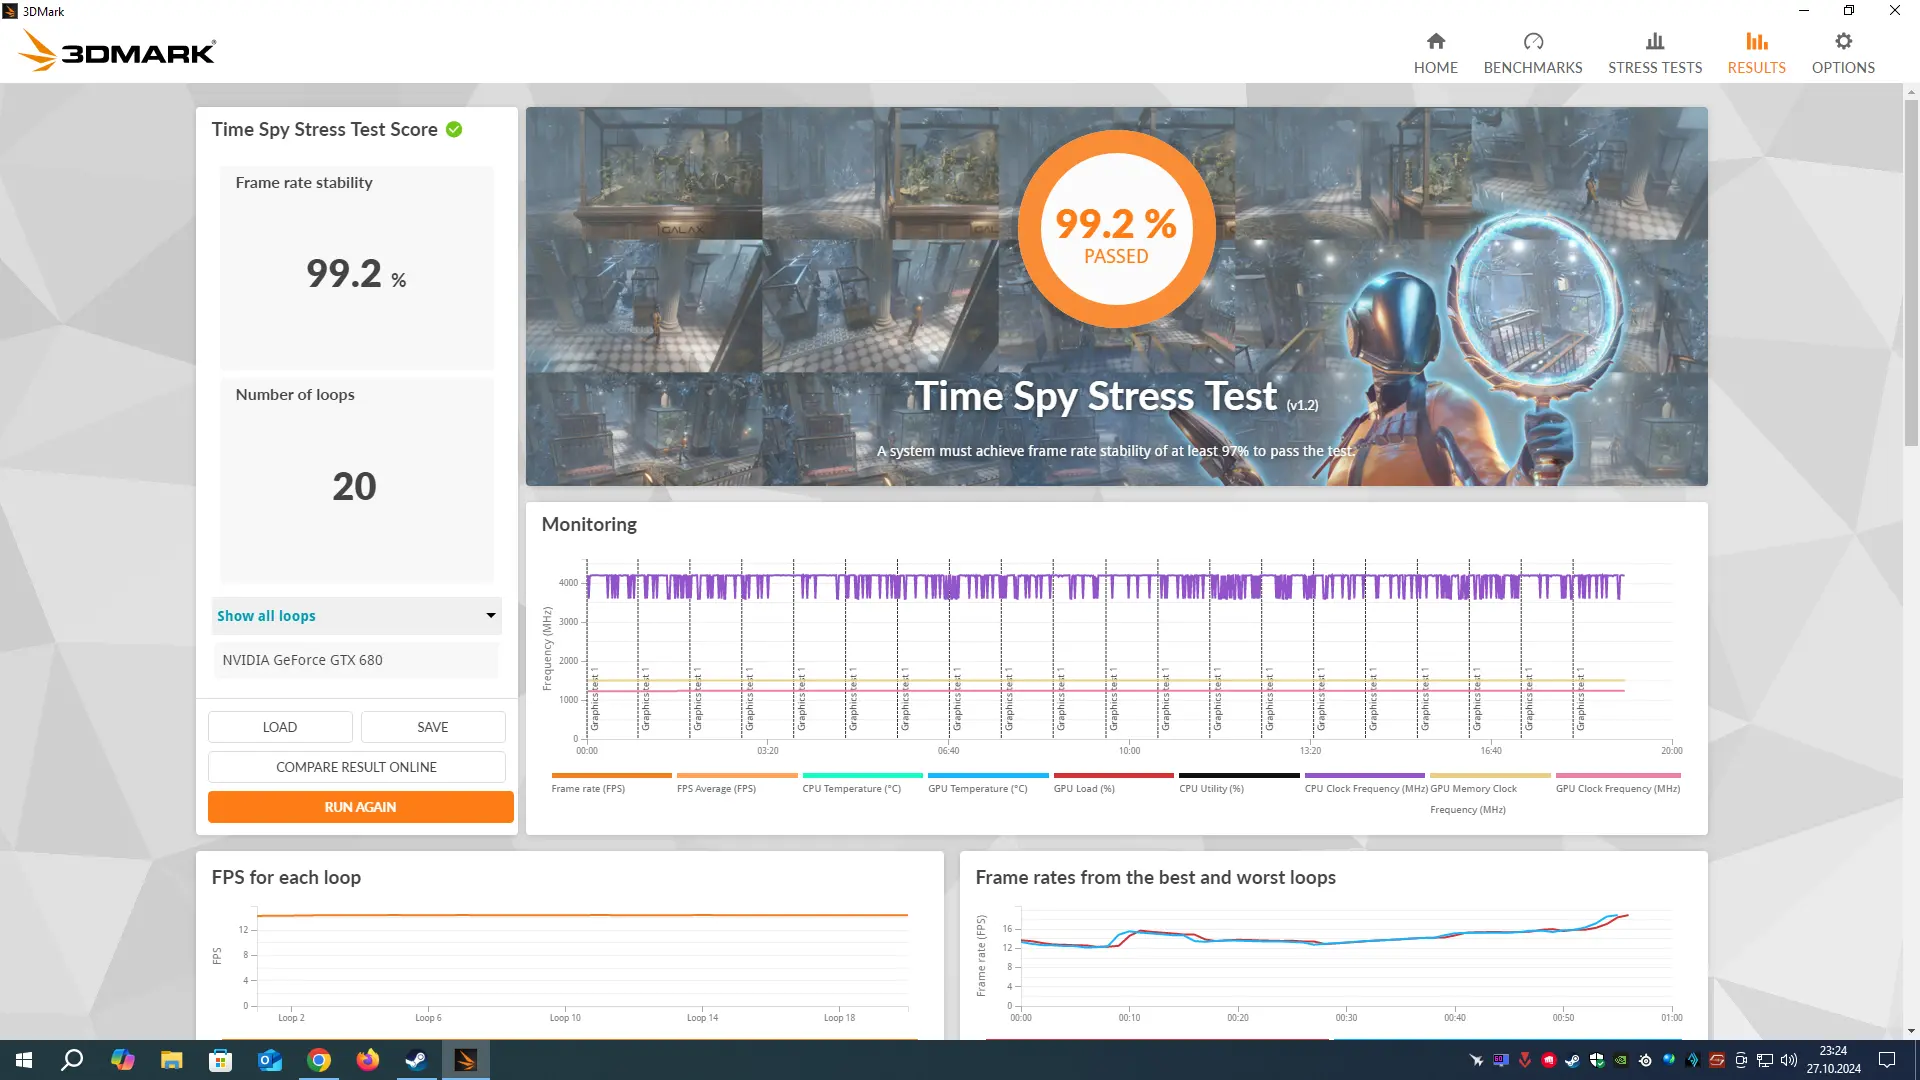Open the notification center
Viewport: 1920px width, 1080px height.
(1887, 1060)
